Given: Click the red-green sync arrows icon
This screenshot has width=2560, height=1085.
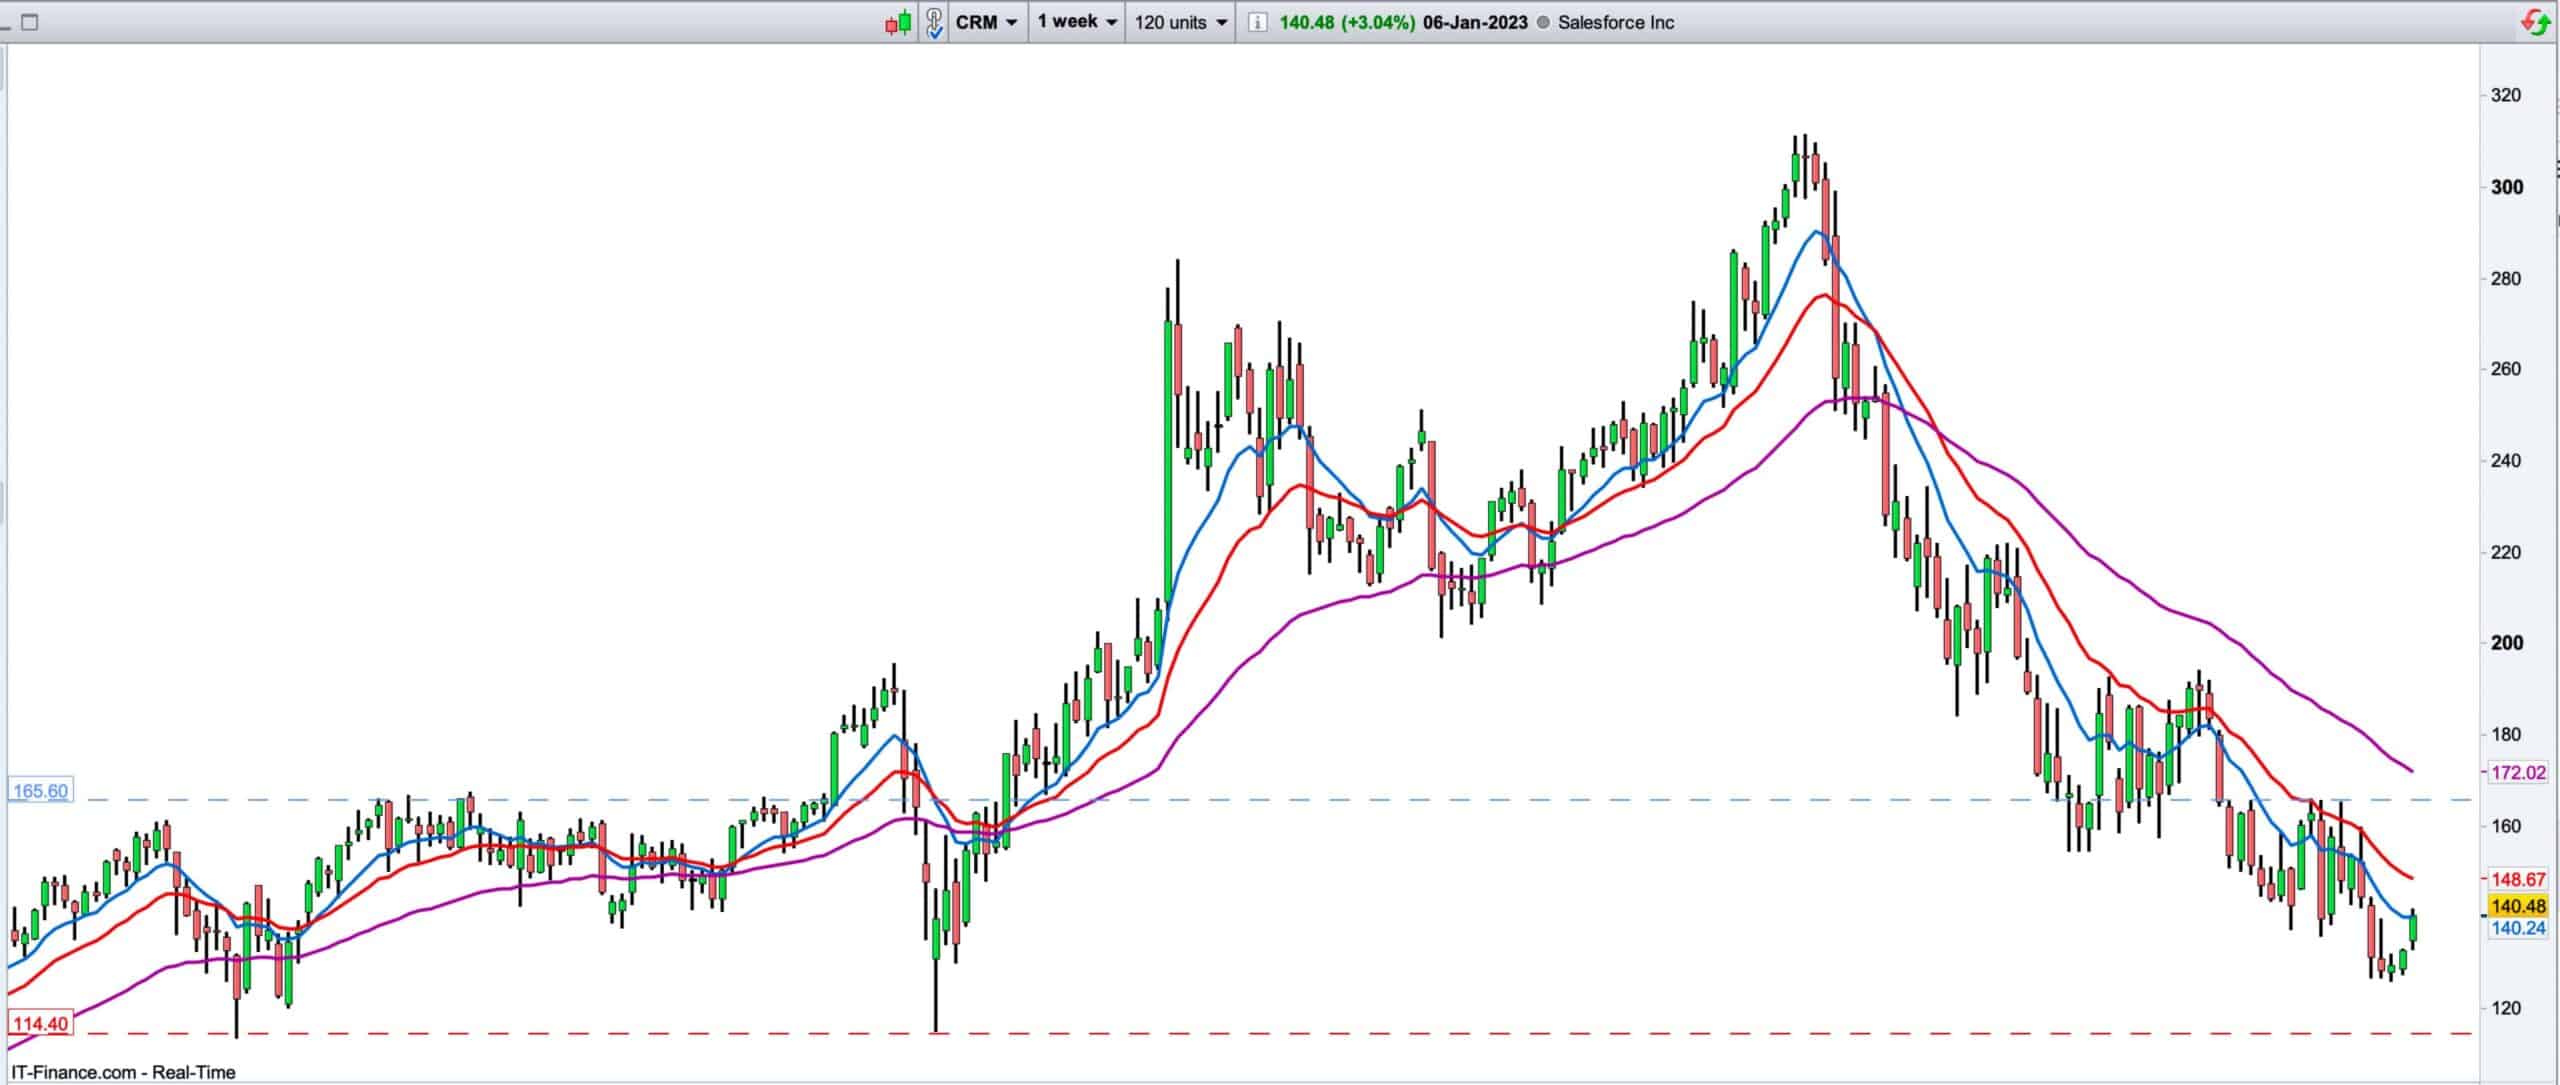Looking at the screenshot, I should [x=2537, y=21].
